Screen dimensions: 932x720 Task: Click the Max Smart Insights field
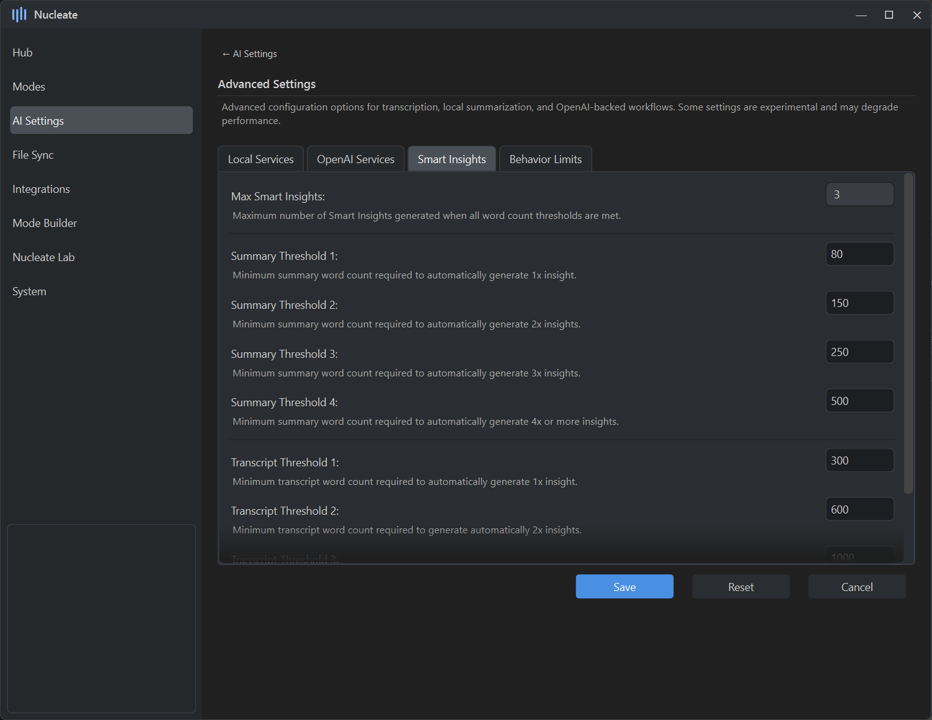859,195
